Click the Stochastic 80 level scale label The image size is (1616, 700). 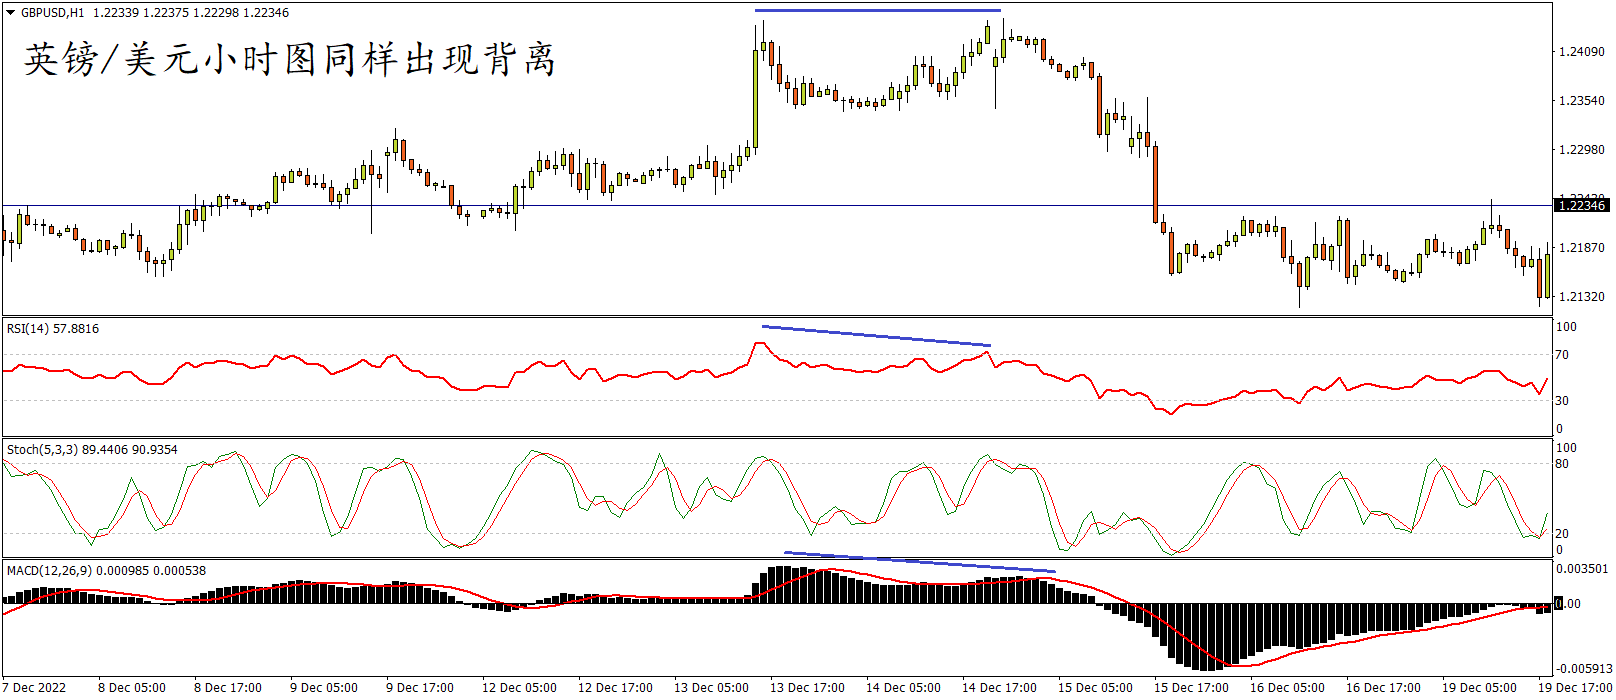tap(1562, 464)
